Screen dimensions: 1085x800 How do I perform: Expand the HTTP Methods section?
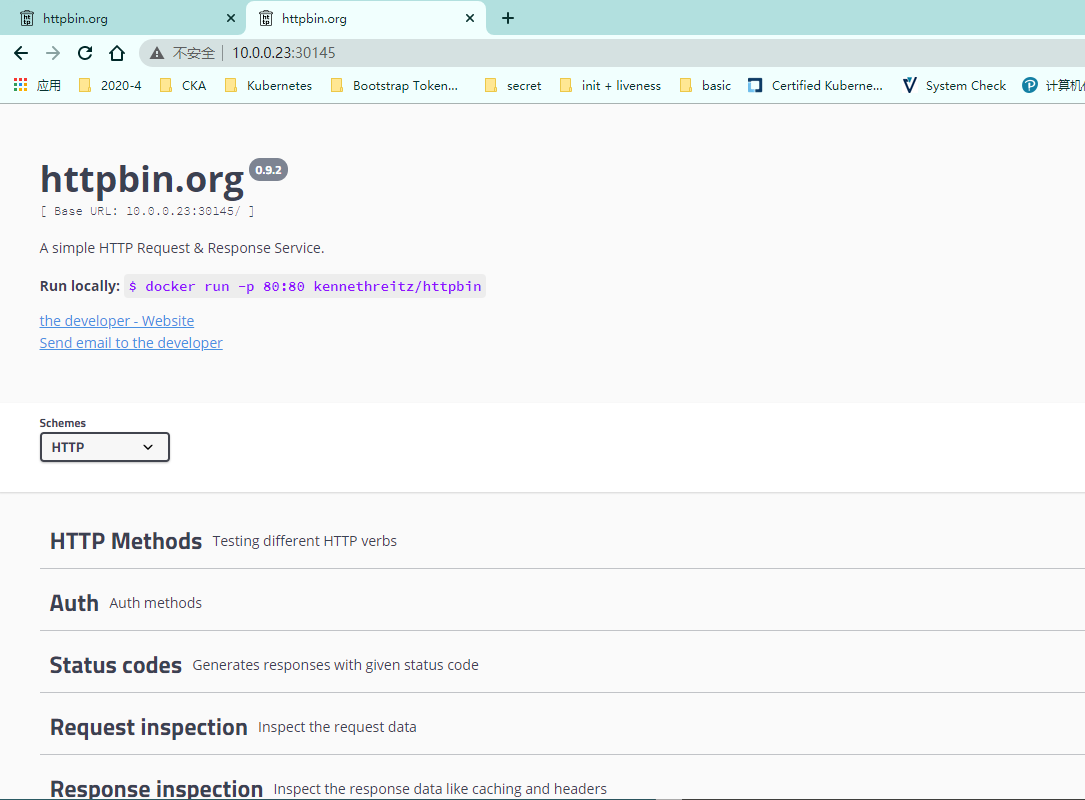tap(562, 541)
